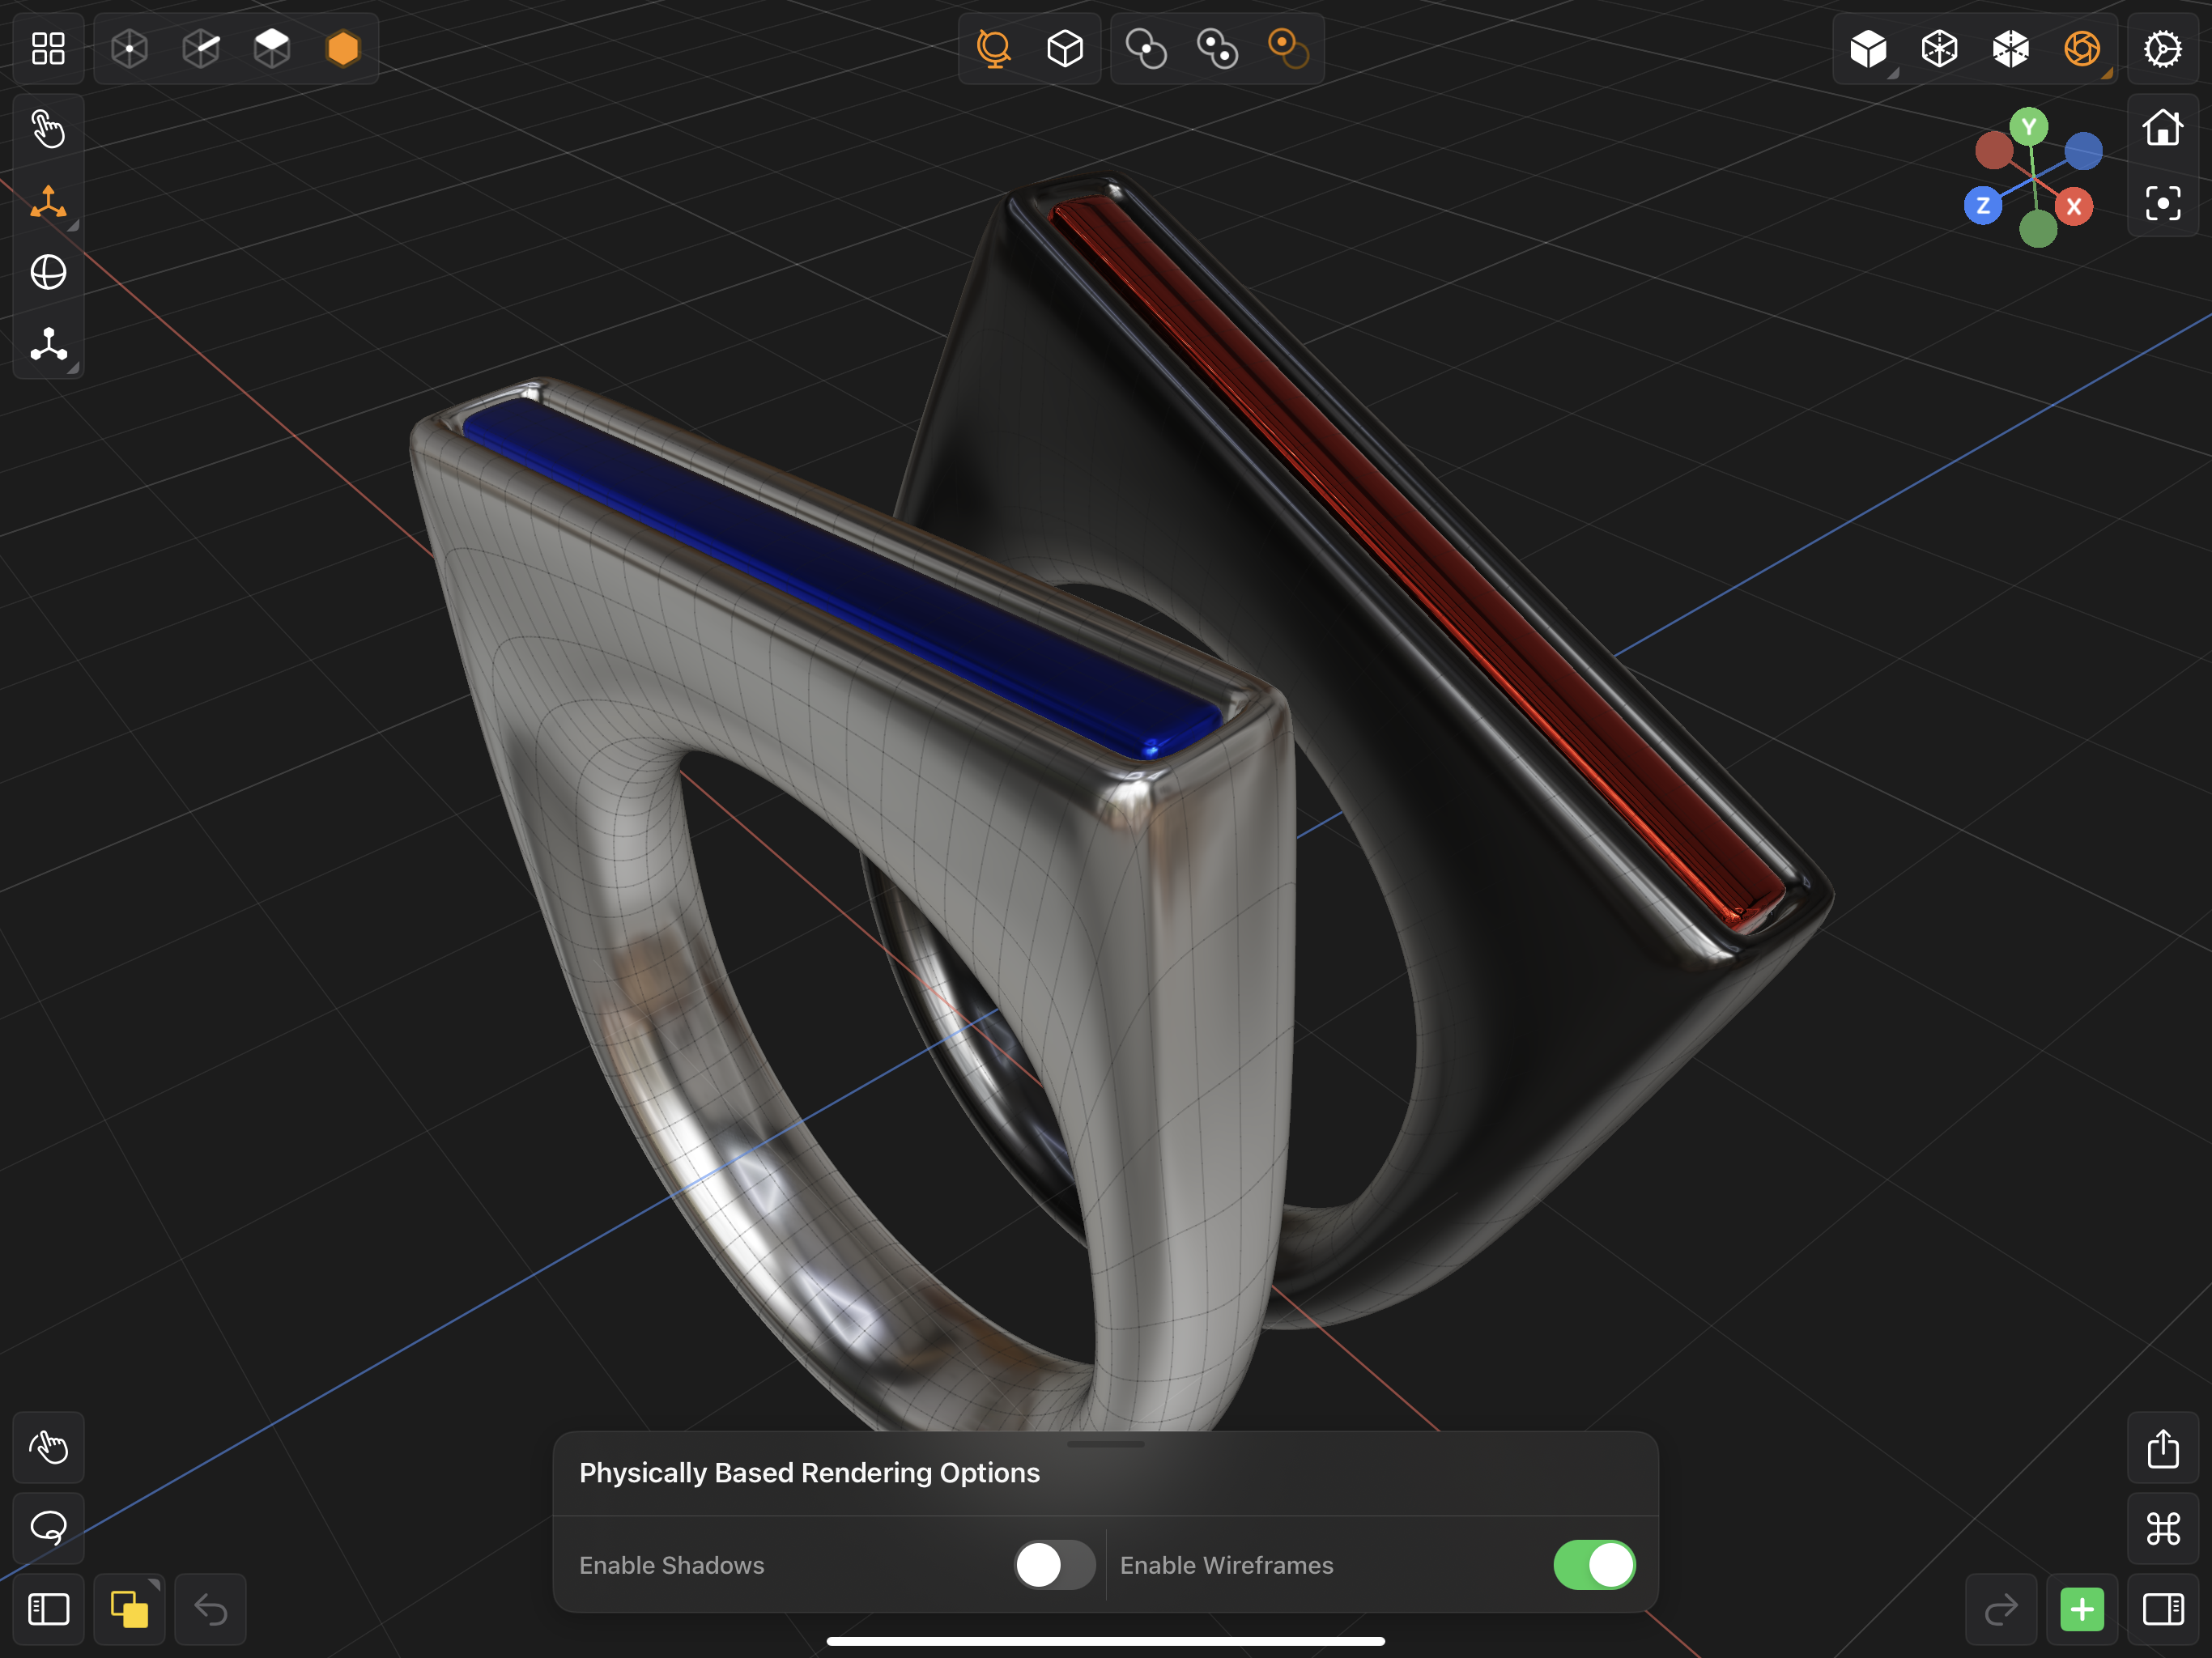2212x1658 pixels.
Task: Select the orange PBR rendering mode
Action: coord(2082,48)
